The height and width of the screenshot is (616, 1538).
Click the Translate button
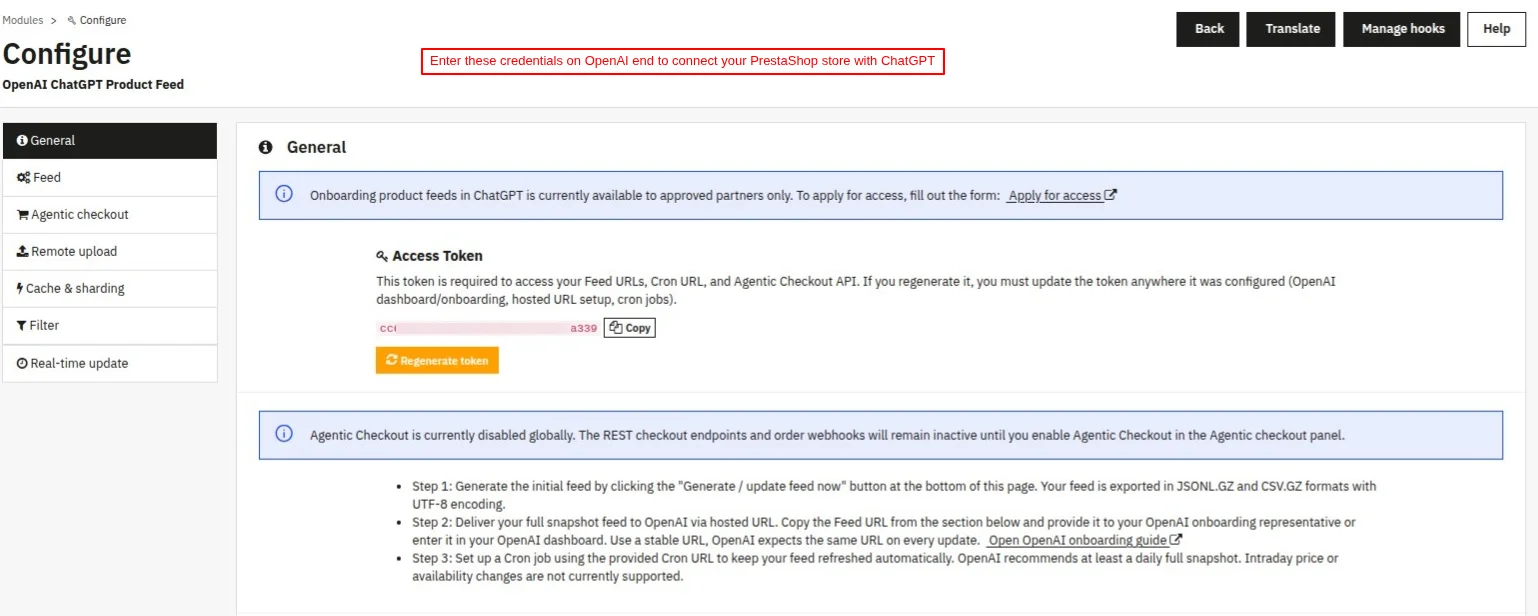1292,29
